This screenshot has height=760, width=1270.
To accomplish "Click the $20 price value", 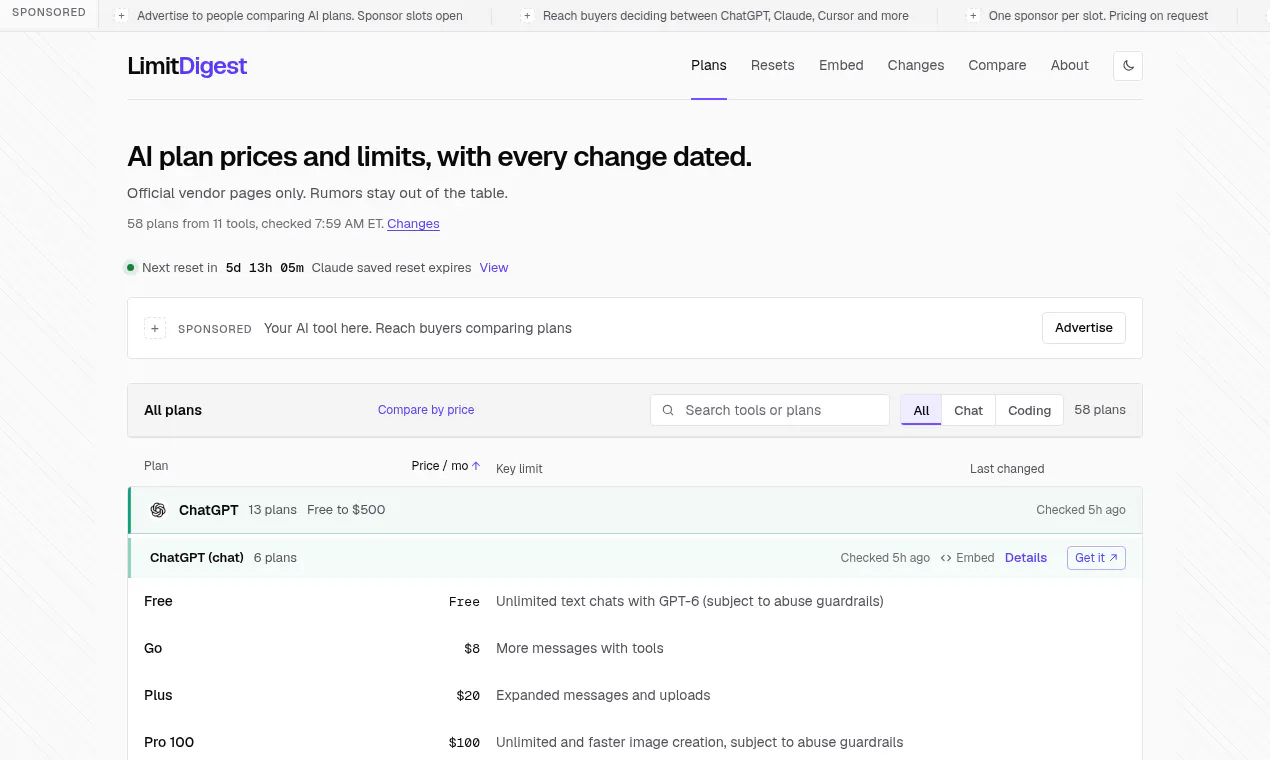I will tap(468, 696).
